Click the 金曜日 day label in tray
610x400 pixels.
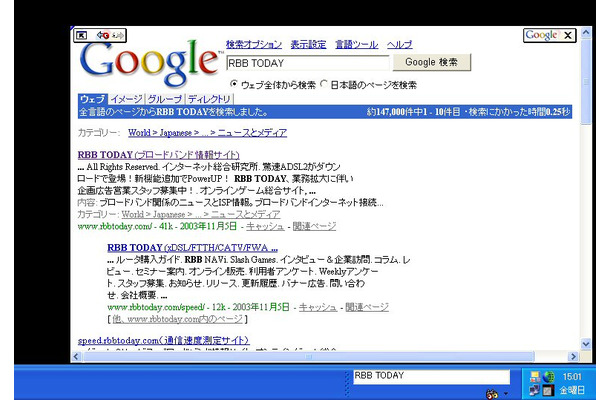point(571,390)
